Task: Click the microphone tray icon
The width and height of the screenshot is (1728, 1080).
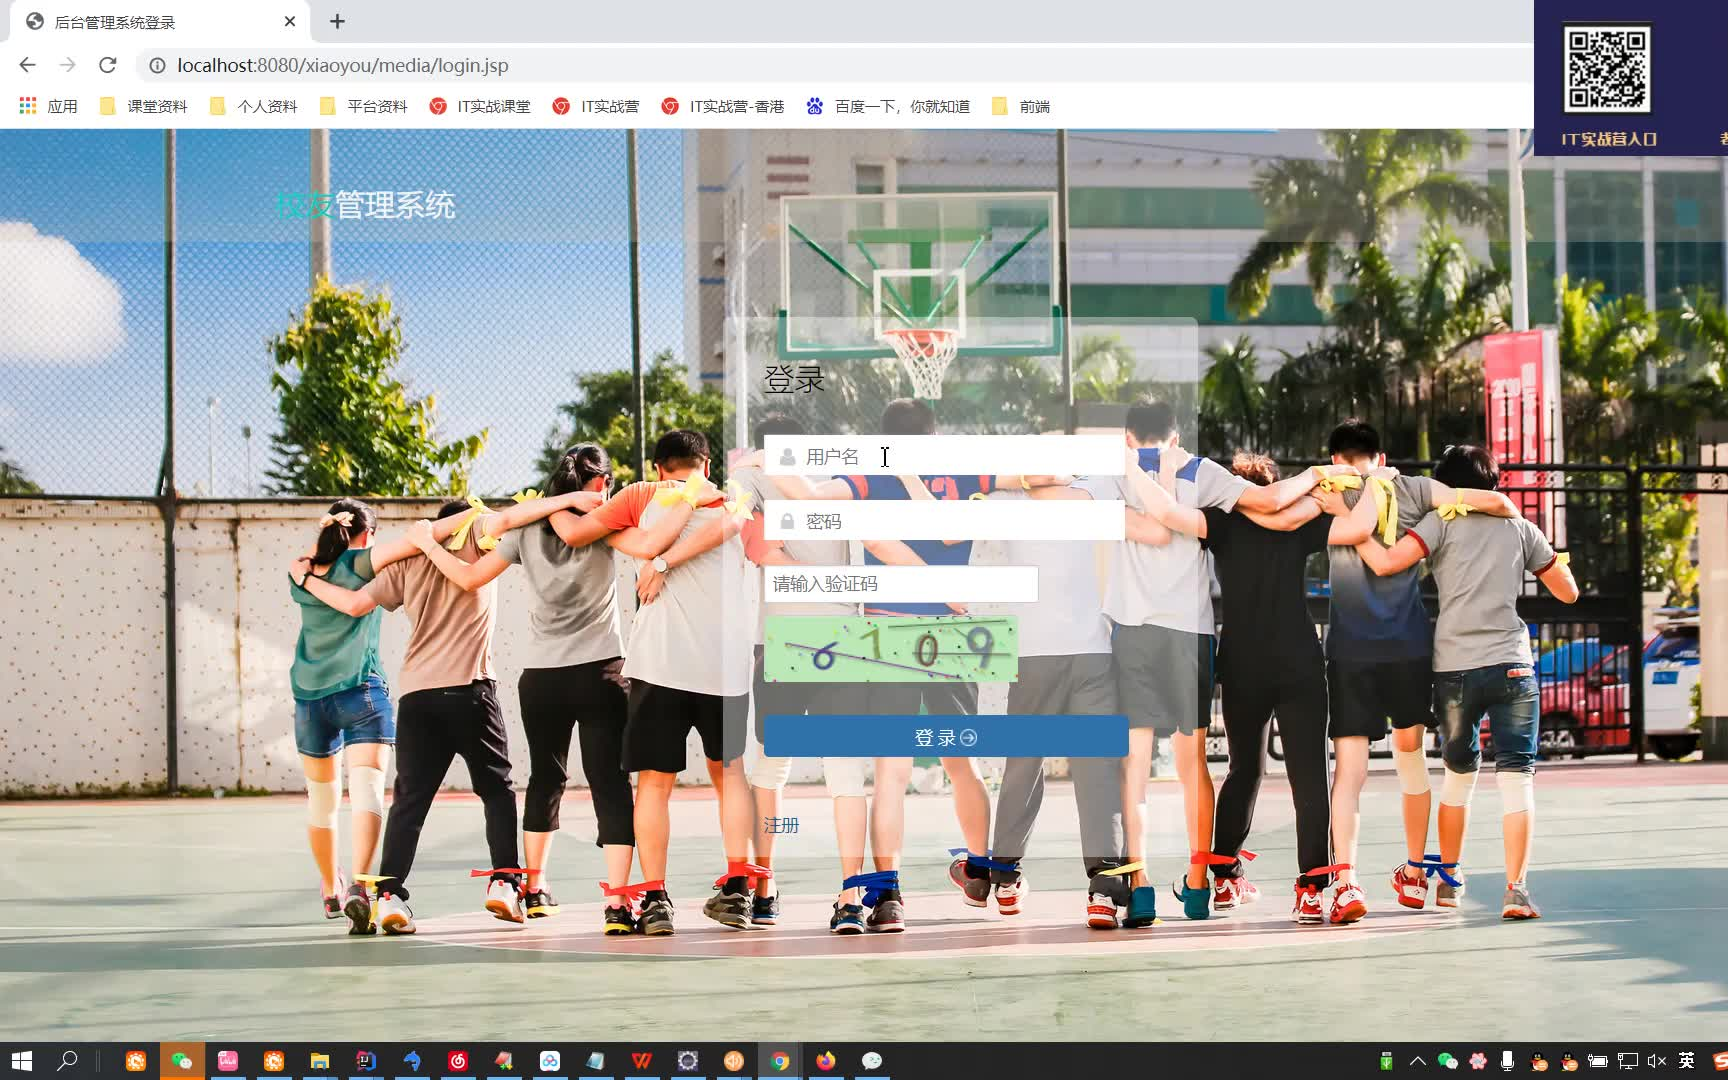Action: click(x=1507, y=1061)
